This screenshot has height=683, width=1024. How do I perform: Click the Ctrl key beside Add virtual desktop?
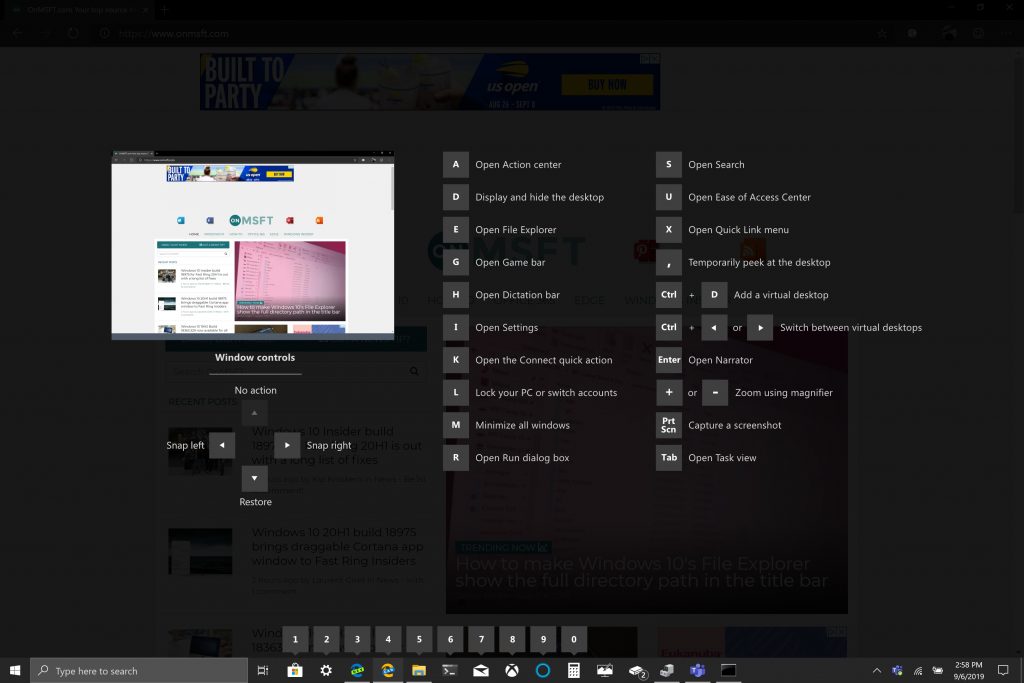tap(669, 294)
